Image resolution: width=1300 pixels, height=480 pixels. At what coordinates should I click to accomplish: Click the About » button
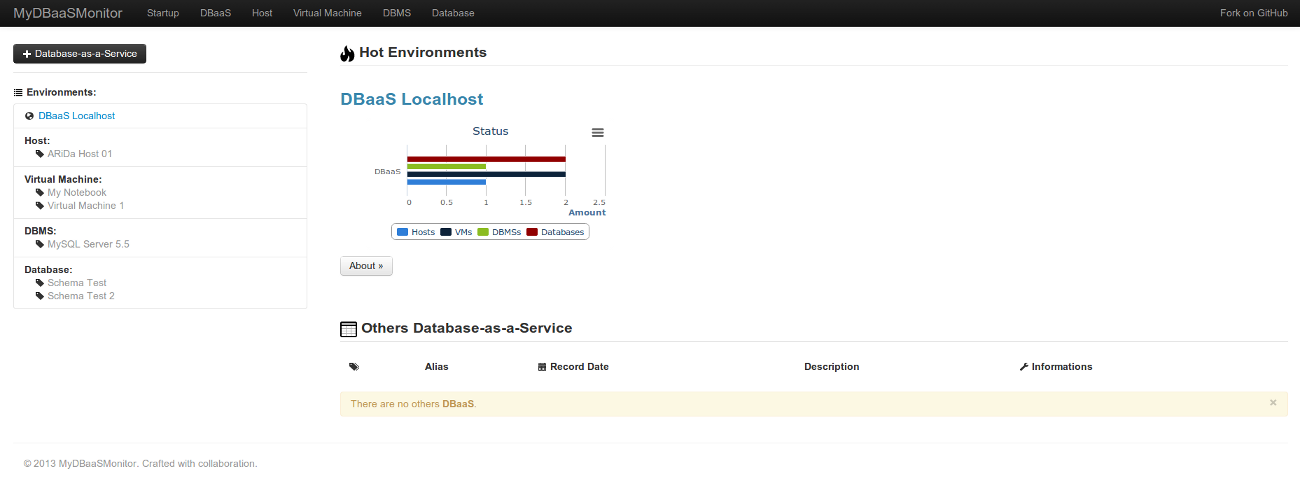click(366, 266)
